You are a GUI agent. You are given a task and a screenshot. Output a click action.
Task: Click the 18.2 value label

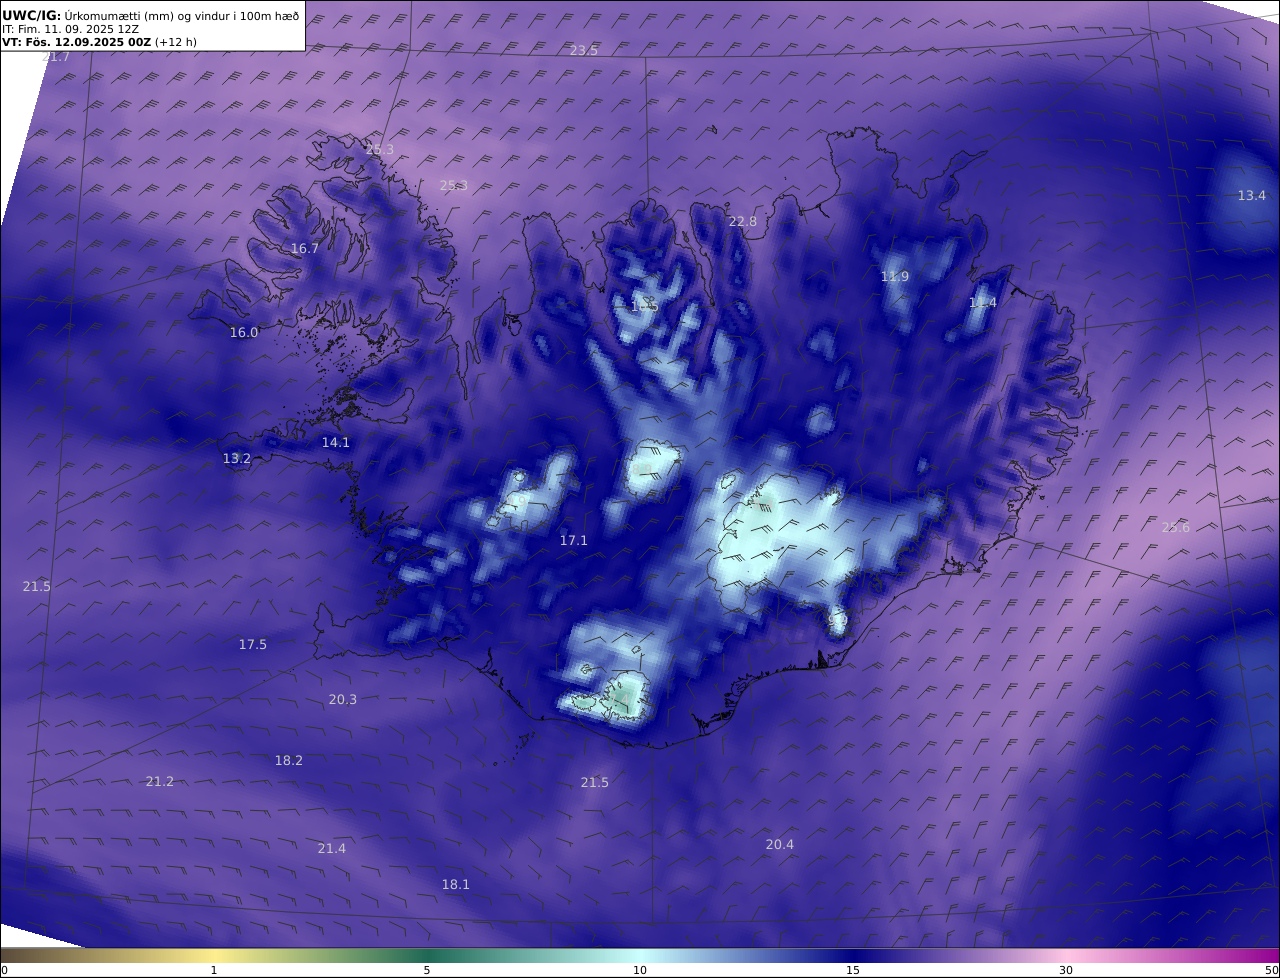tap(289, 760)
